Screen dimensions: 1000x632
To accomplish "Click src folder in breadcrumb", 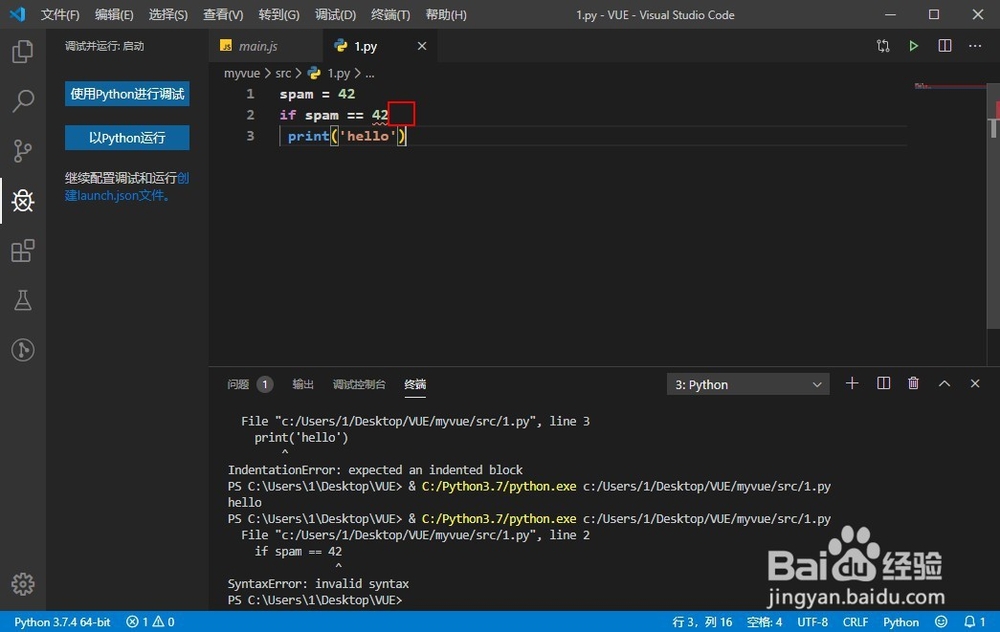I will pos(283,73).
